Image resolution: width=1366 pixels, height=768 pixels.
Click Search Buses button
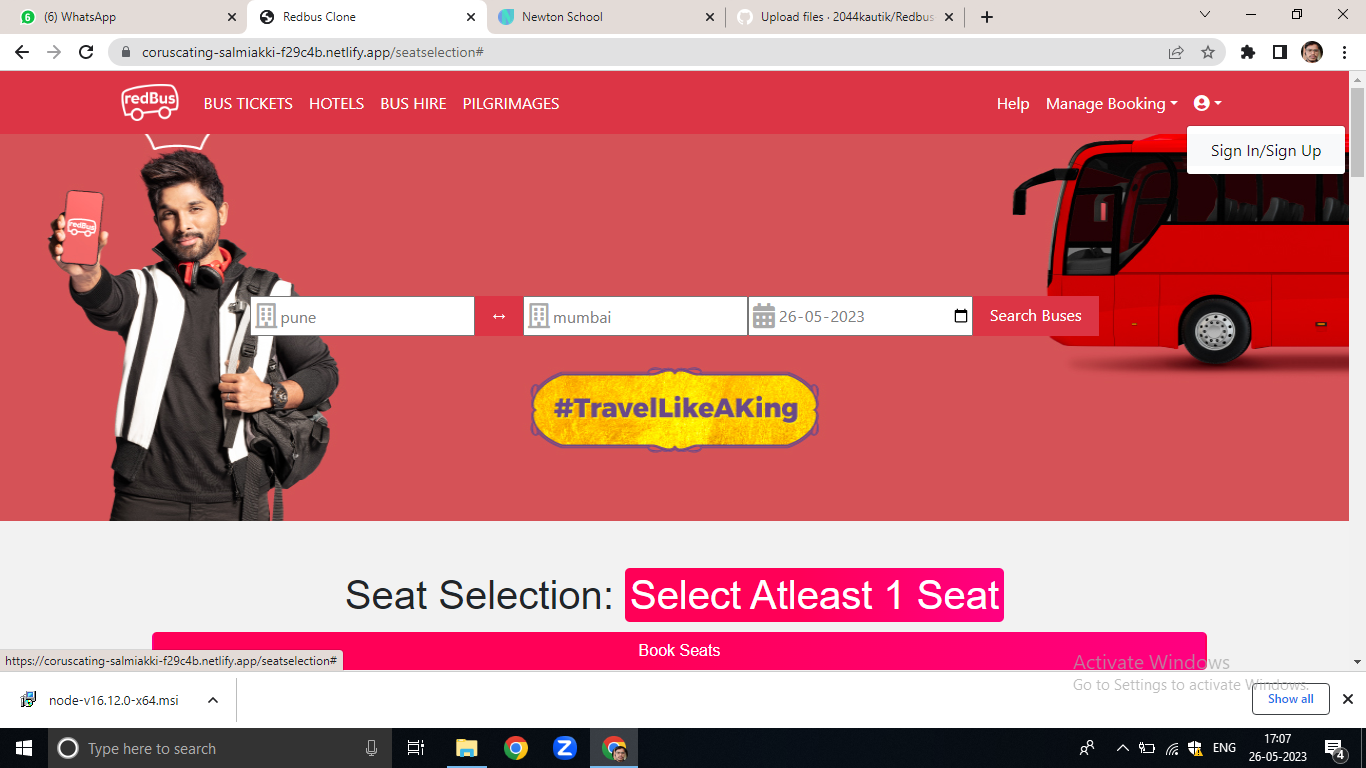pos(1036,316)
